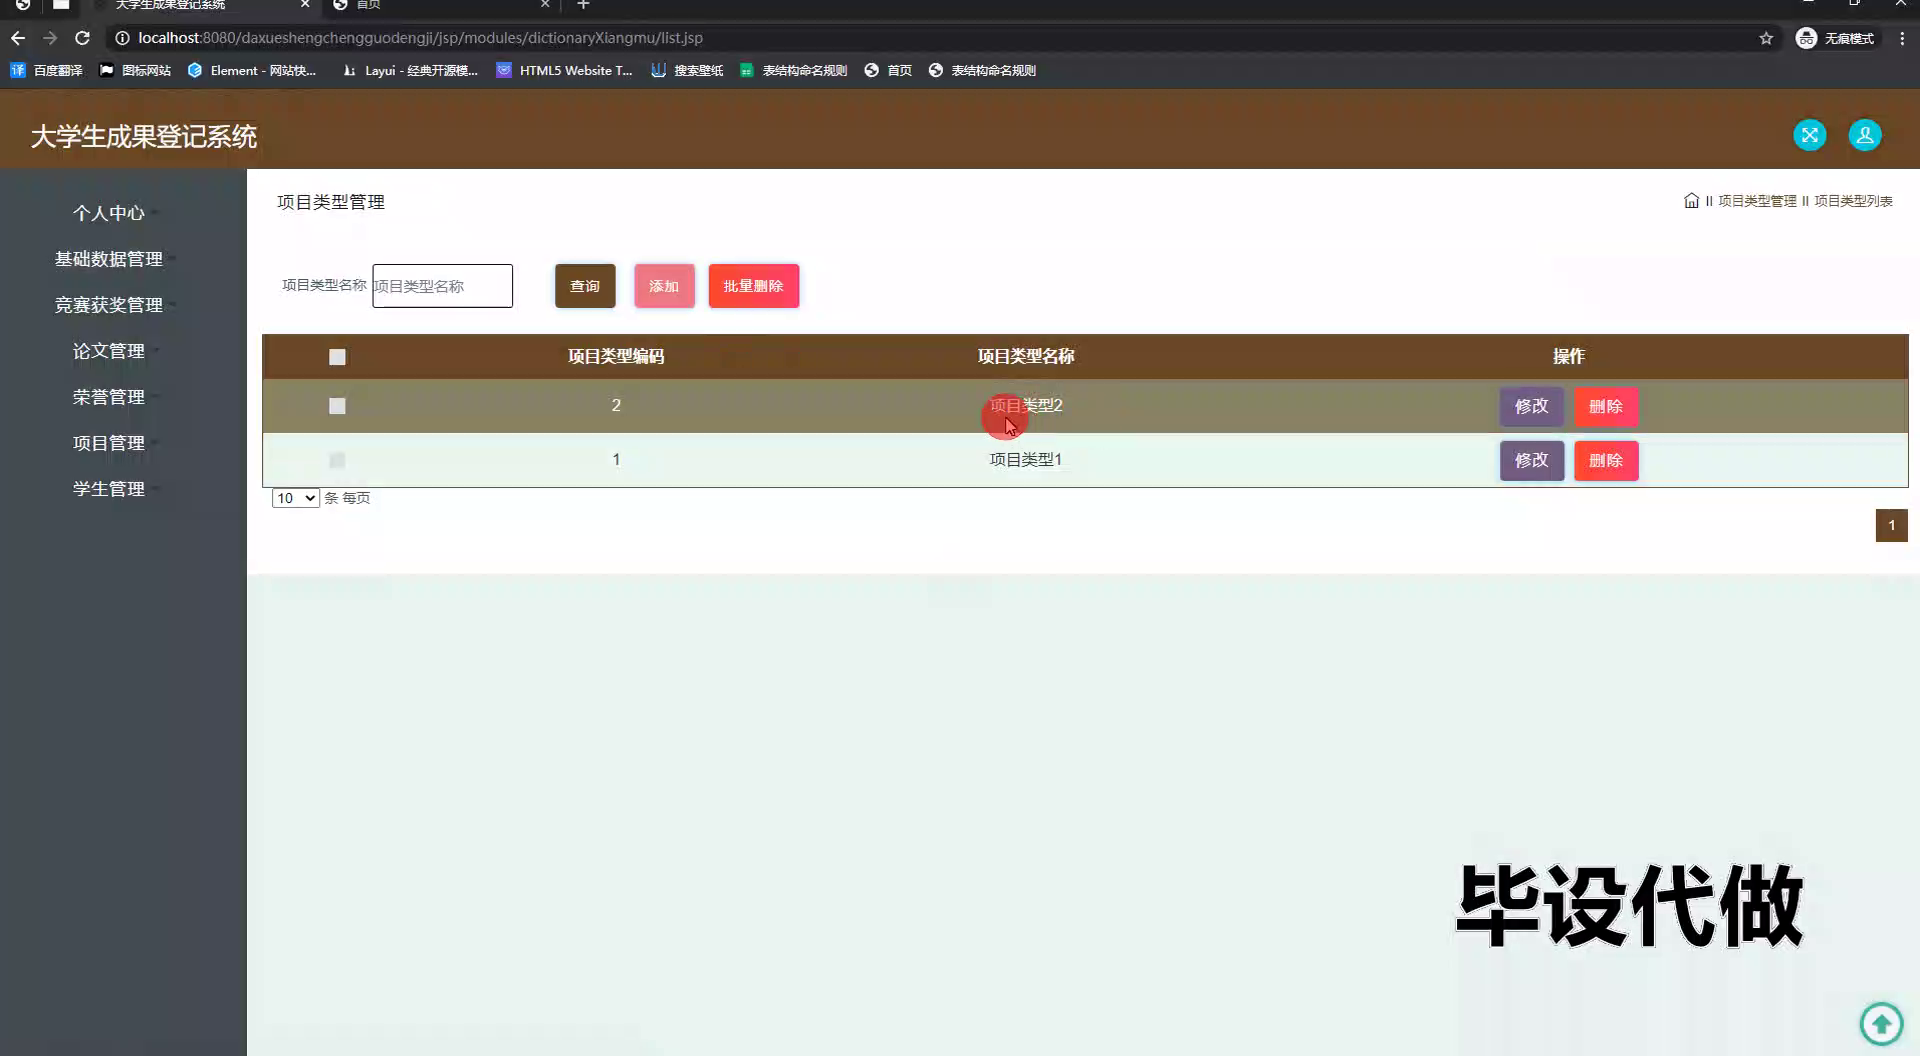Reload the page with the refresh icon

coord(83,38)
